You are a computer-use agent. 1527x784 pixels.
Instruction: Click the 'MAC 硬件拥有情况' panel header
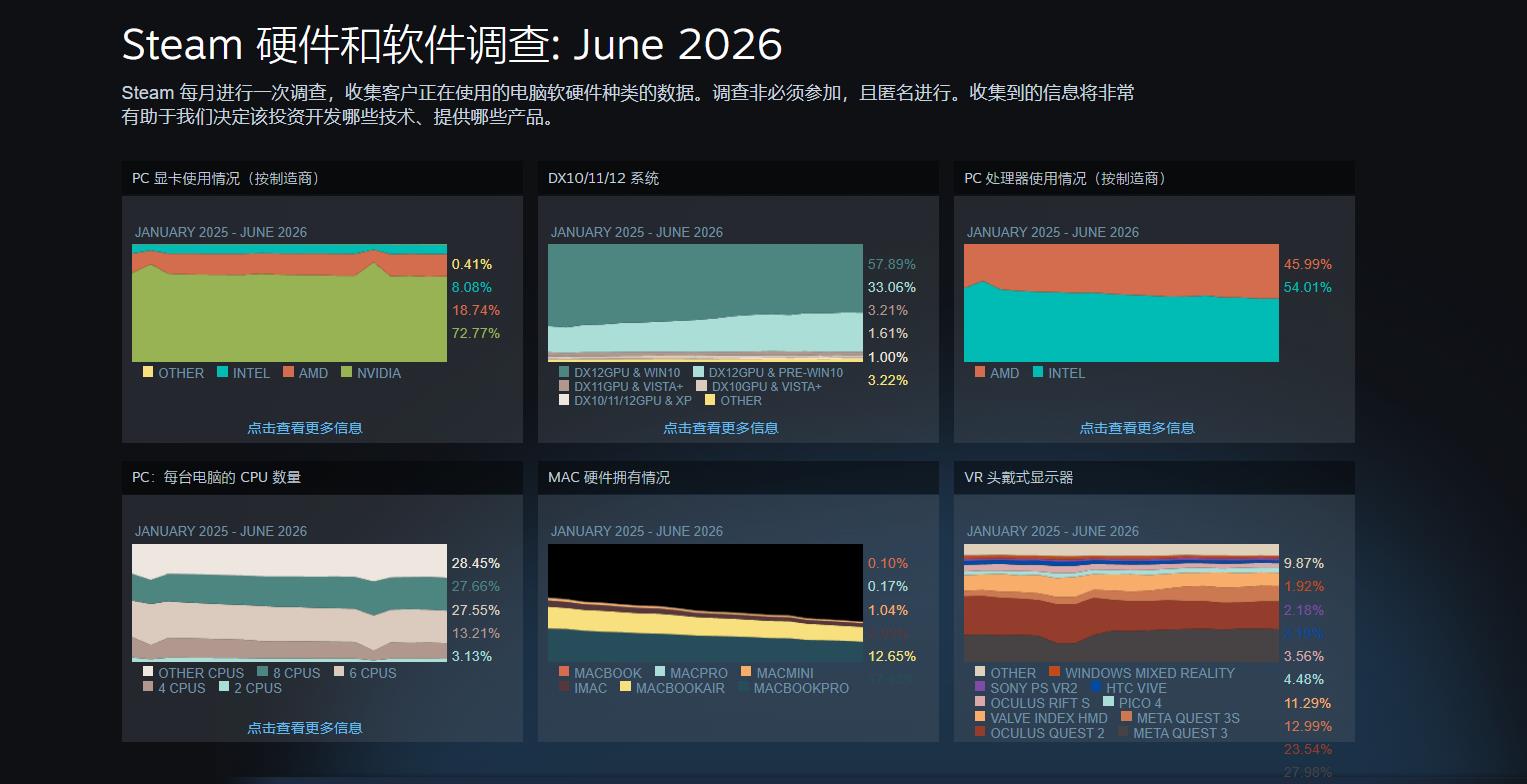738,477
